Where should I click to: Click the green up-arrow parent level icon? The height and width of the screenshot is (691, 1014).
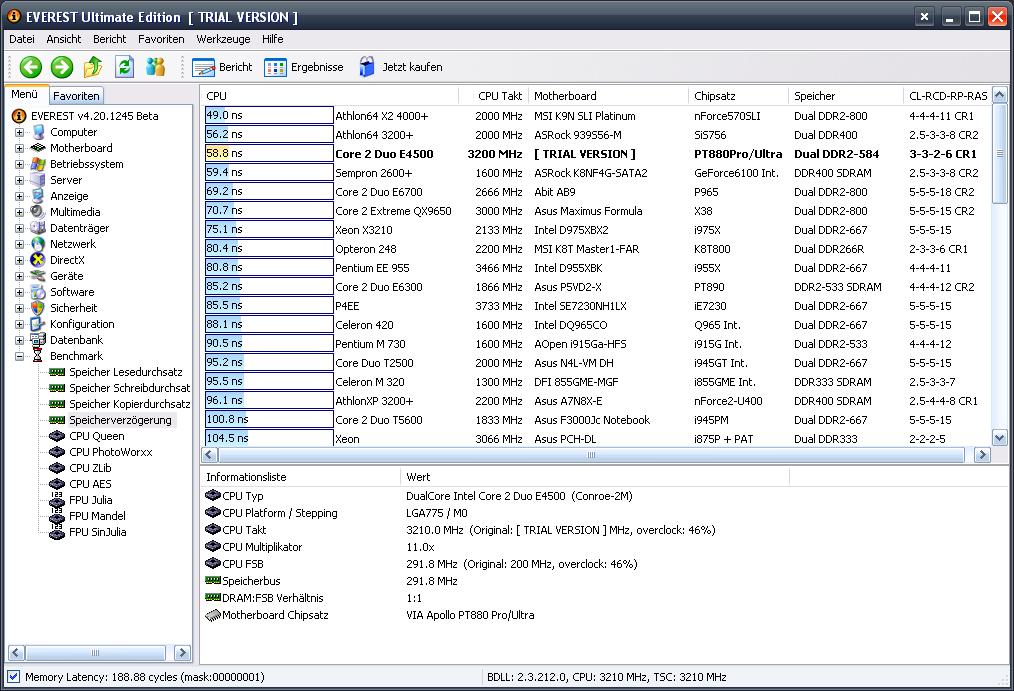coord(93,67)
